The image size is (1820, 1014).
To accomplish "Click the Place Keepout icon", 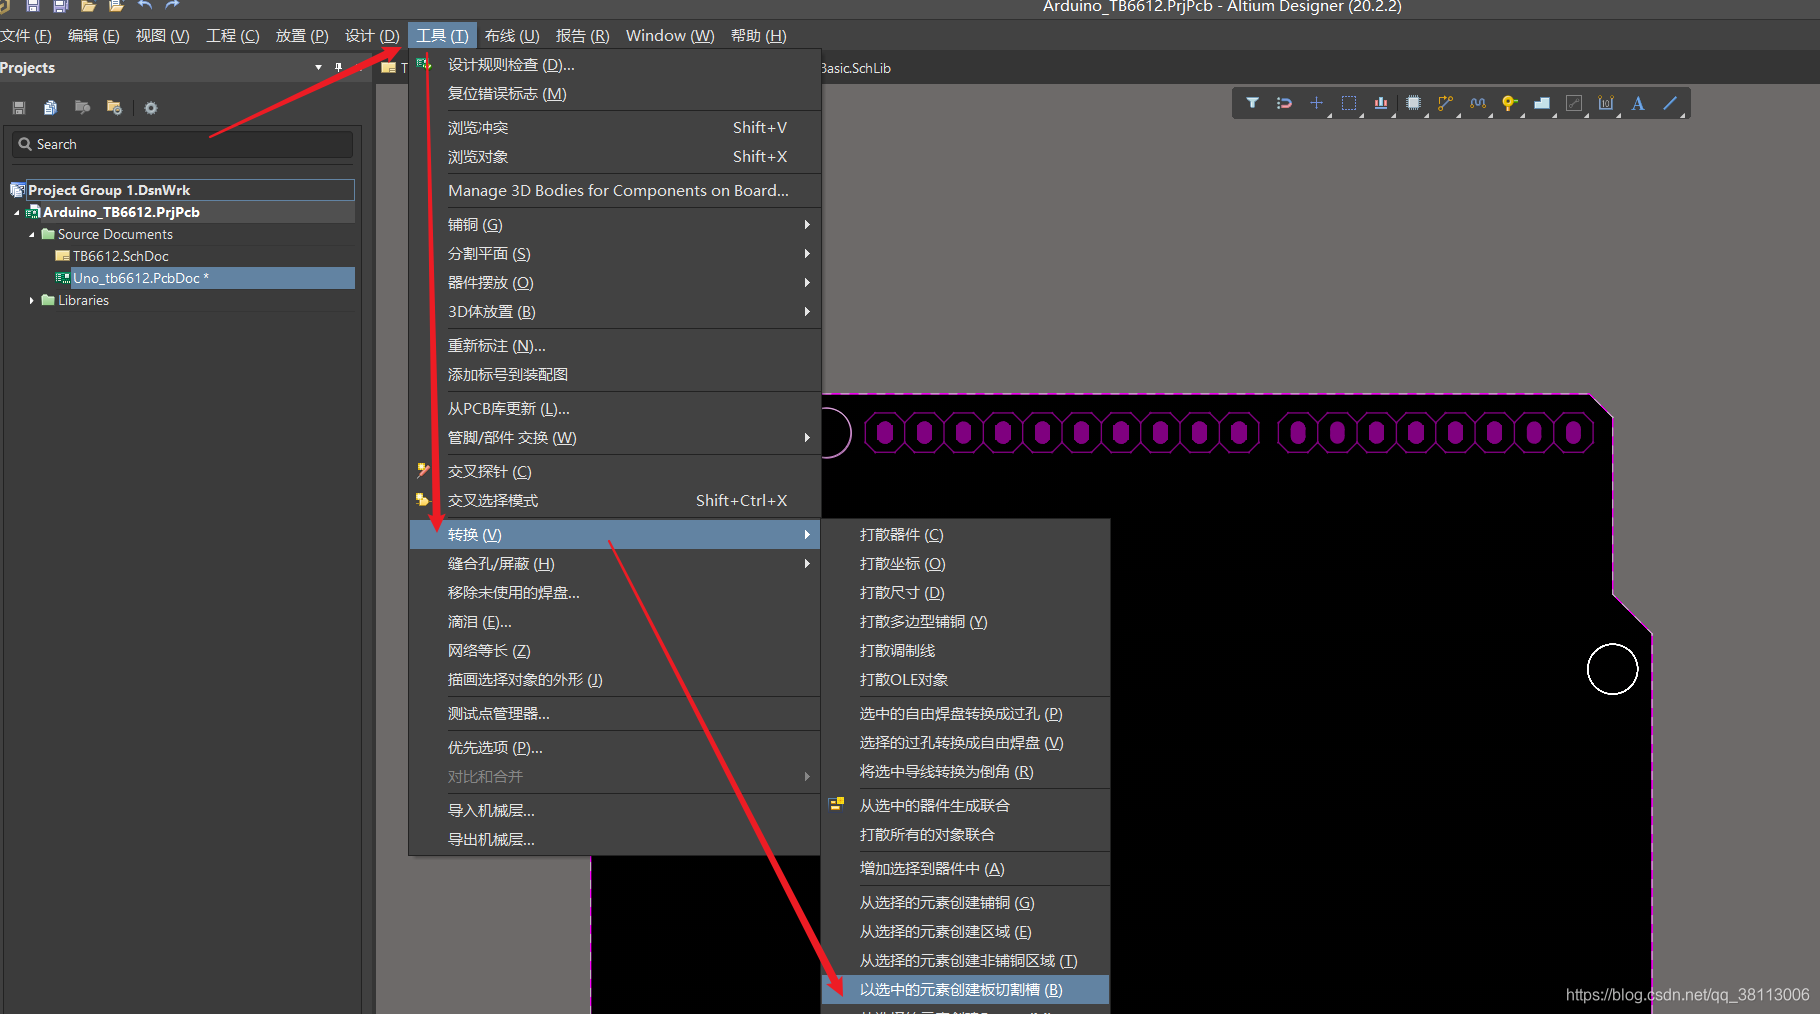I will point(1573,103).
